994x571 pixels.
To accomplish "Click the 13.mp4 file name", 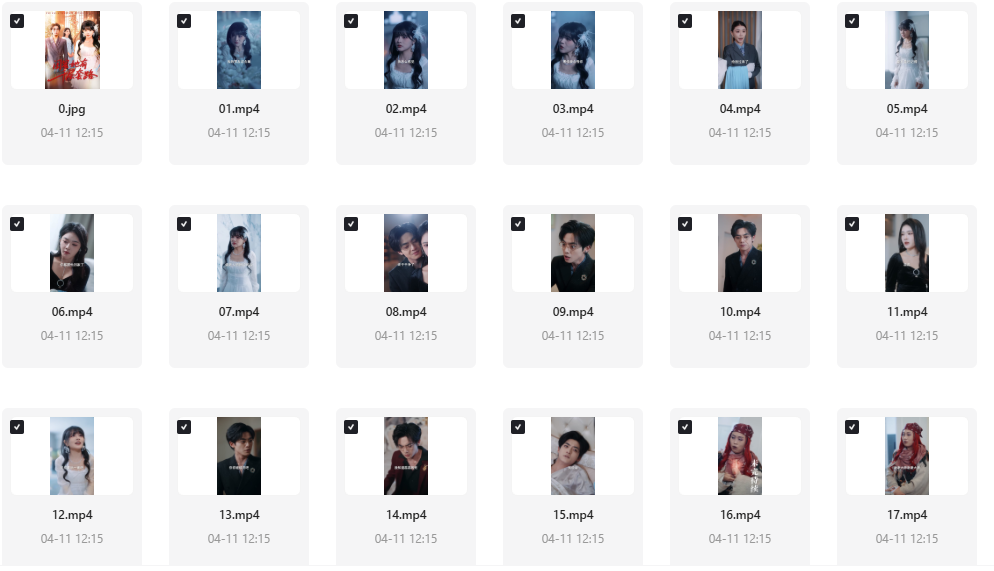I will coord(239,515).
